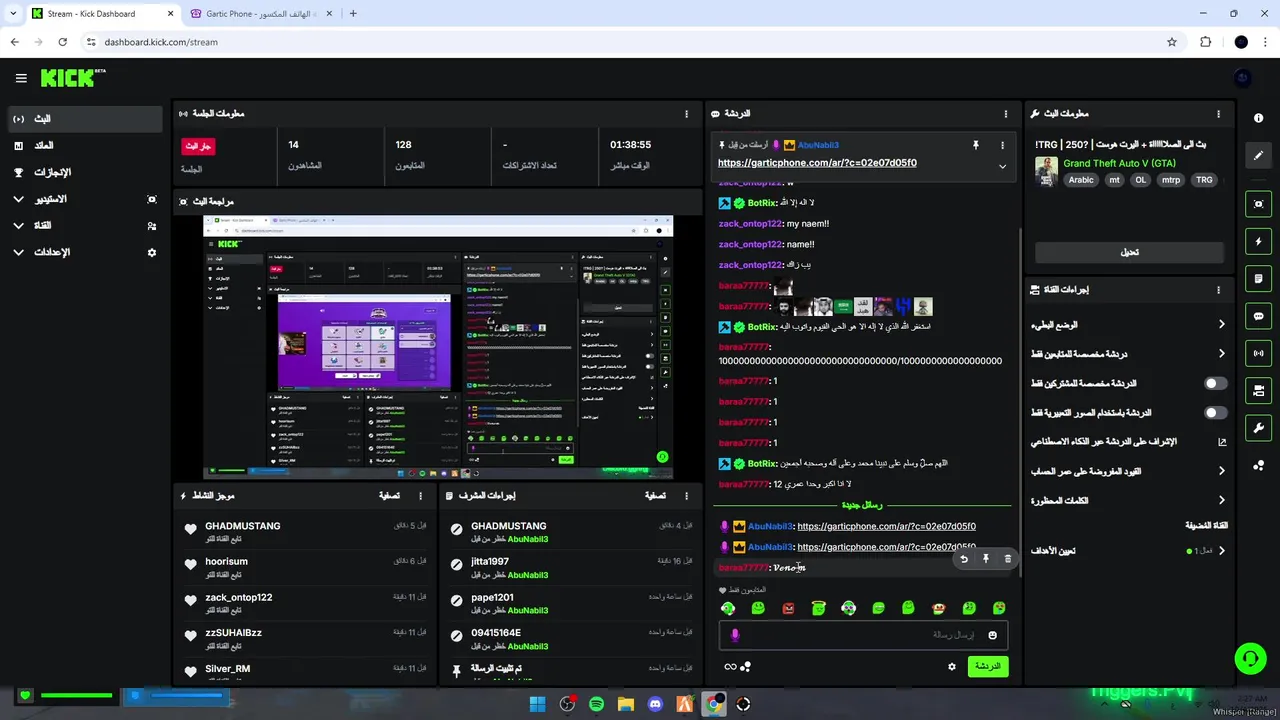Toggle the camera channel actions widget icon in the right rail
The height and width of the screenshot is (720, 1280).
pyautogui.click(x=1258, y=390)
